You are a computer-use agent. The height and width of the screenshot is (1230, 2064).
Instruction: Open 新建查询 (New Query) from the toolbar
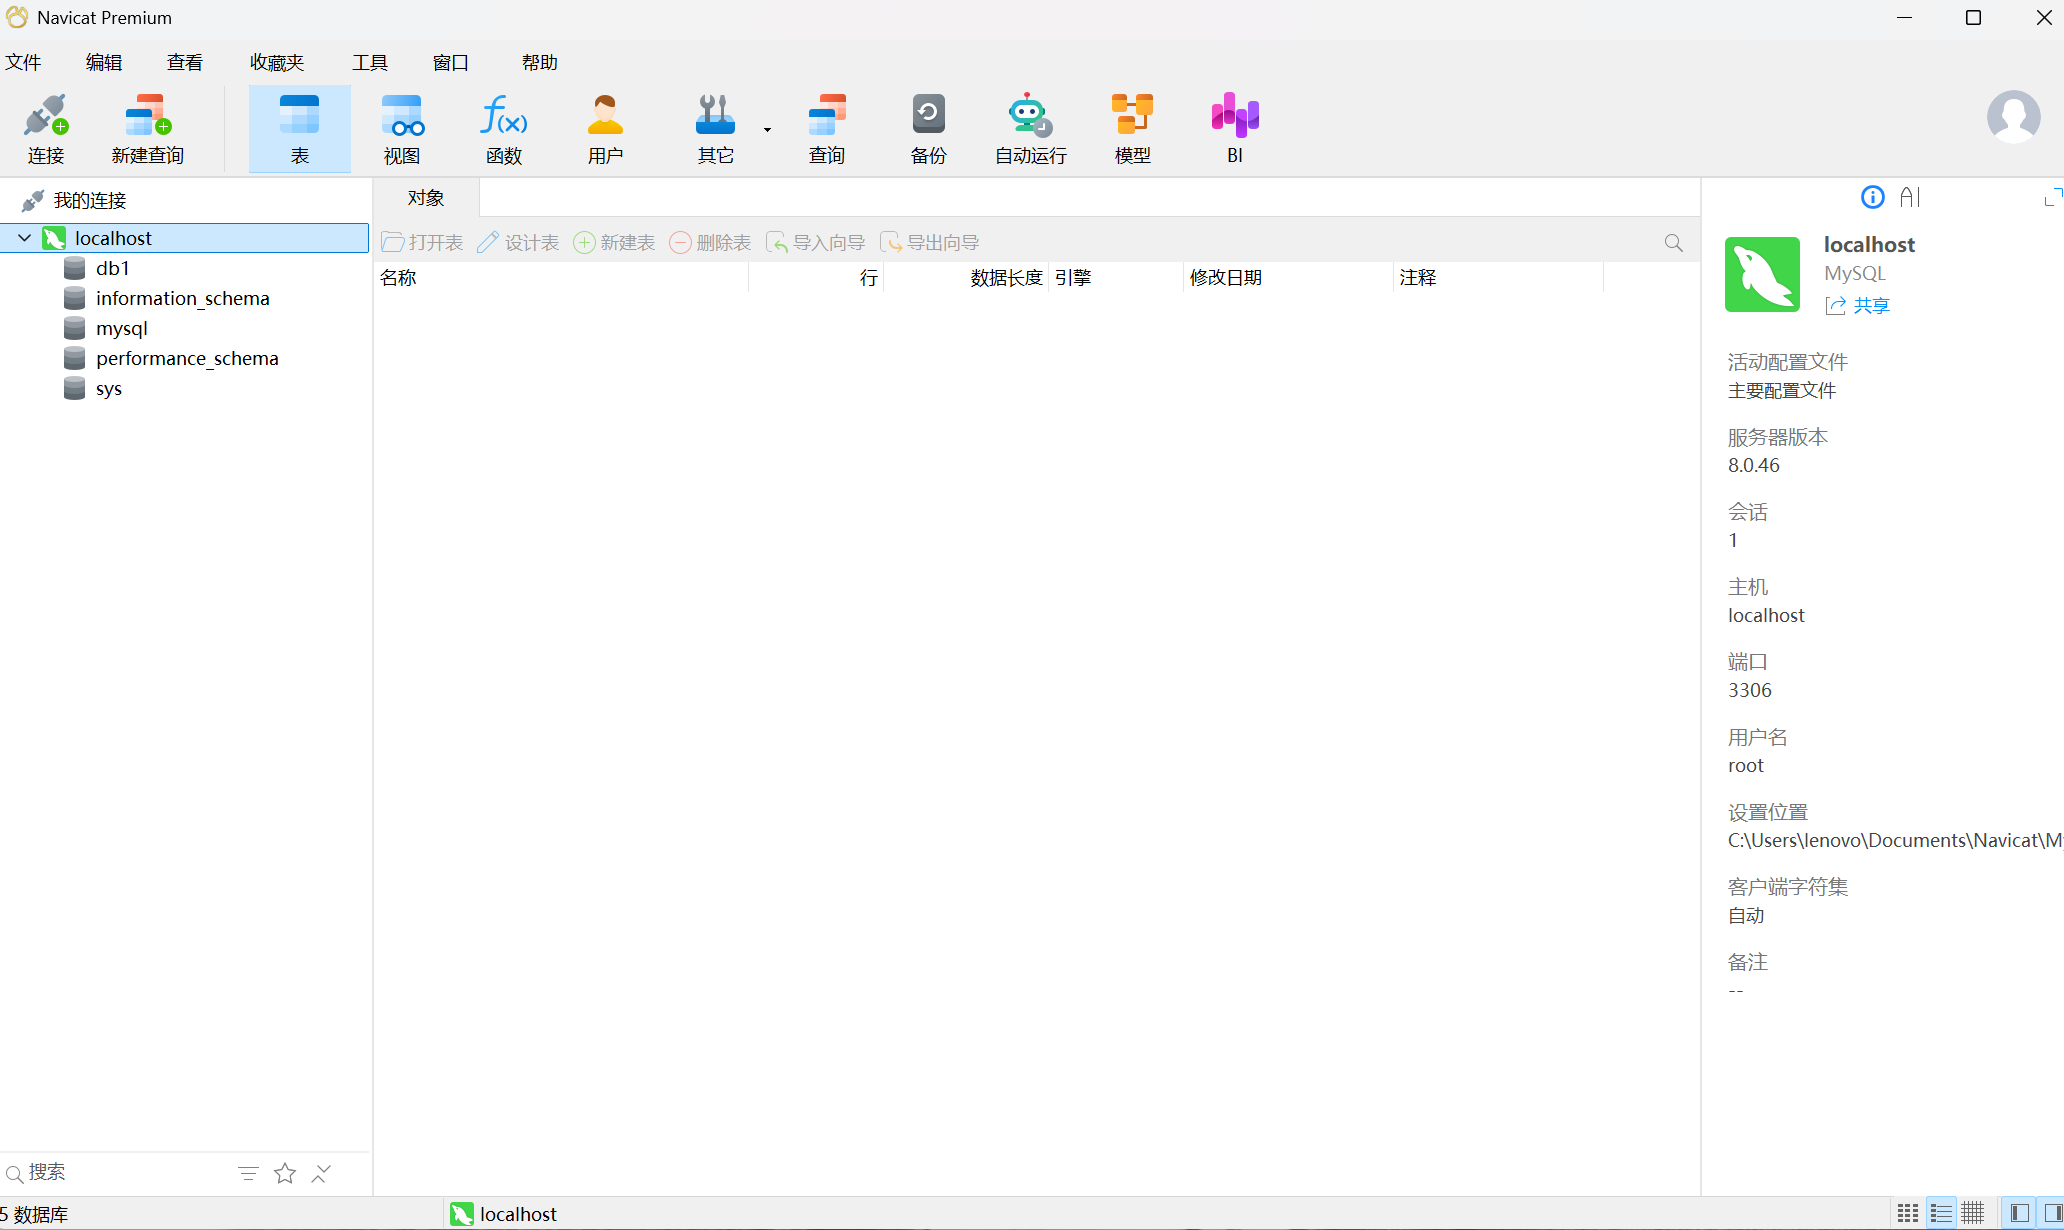click(x=148, y=128)
